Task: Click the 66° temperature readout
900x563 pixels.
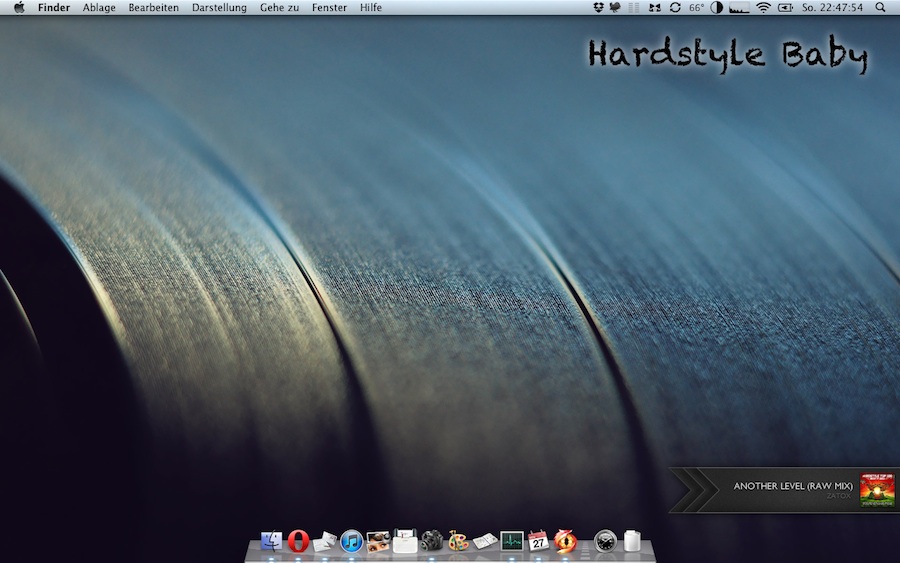Action: [696, 7]
